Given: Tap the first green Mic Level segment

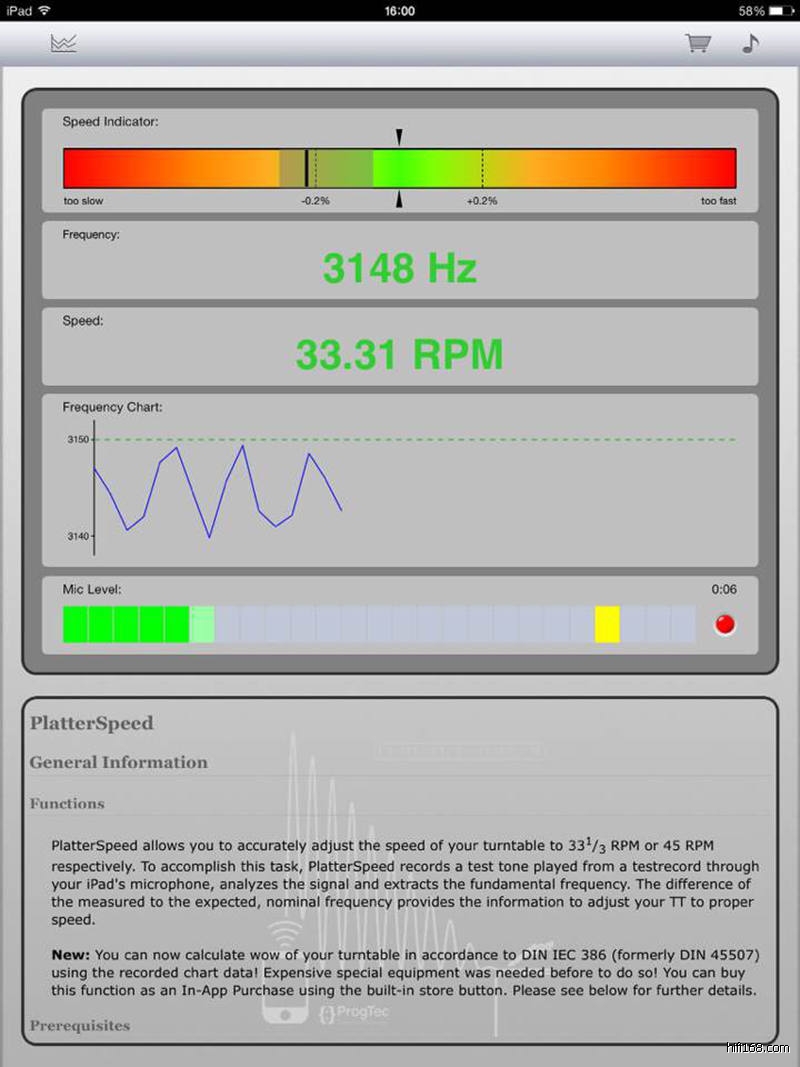Looking at the screenshot, I should click(x=75, y=624).
